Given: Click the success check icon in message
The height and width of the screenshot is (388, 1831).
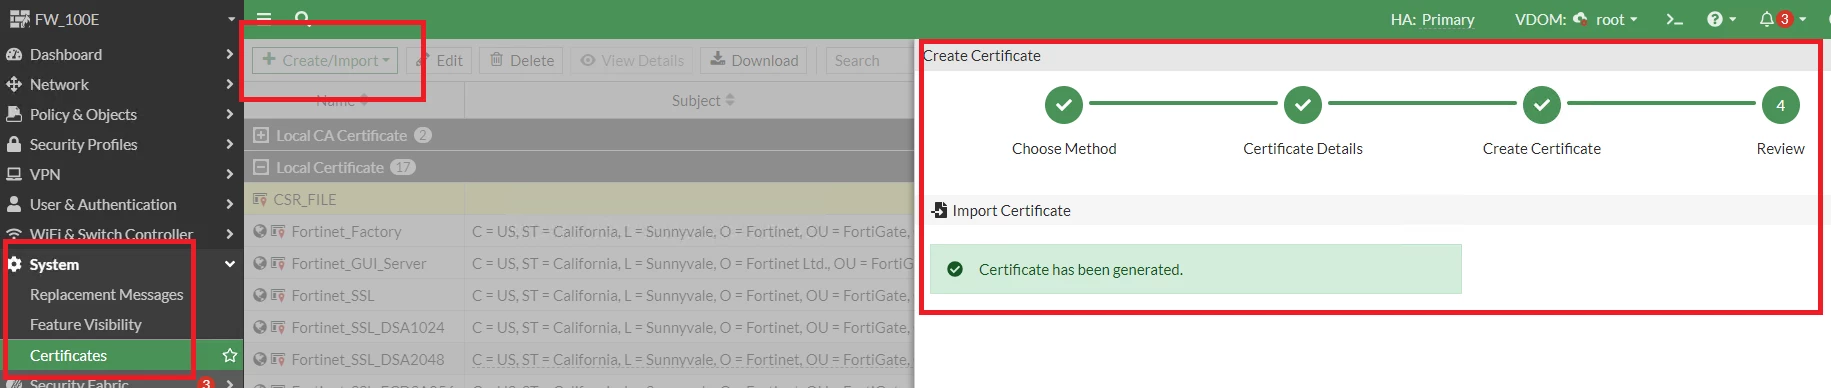Looking at the screenshot, I should 955,269.
